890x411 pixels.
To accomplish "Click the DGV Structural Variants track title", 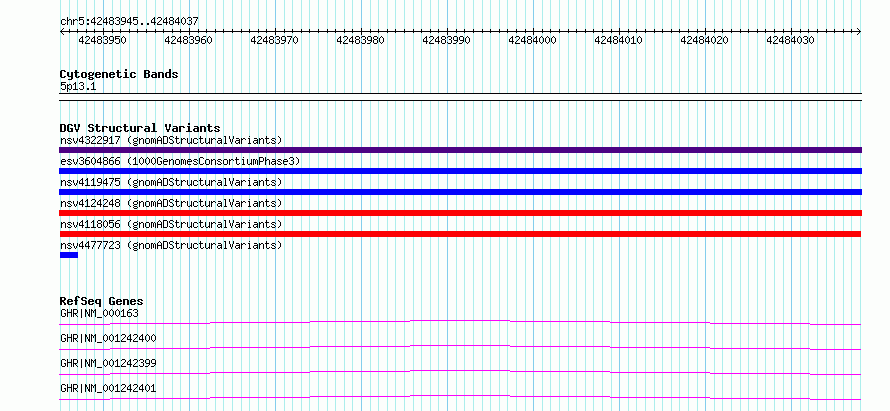I will click(x=140, y=128).
